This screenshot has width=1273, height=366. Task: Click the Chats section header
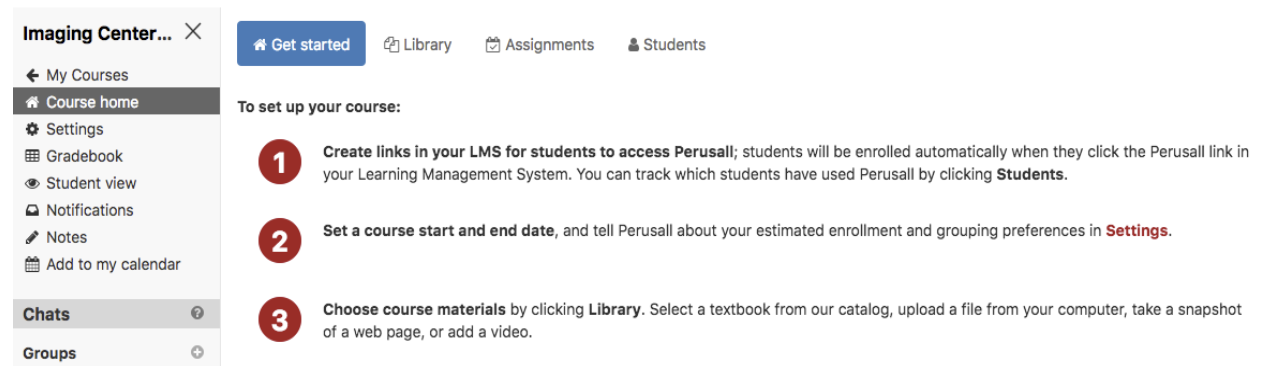(x=116, y=313)
